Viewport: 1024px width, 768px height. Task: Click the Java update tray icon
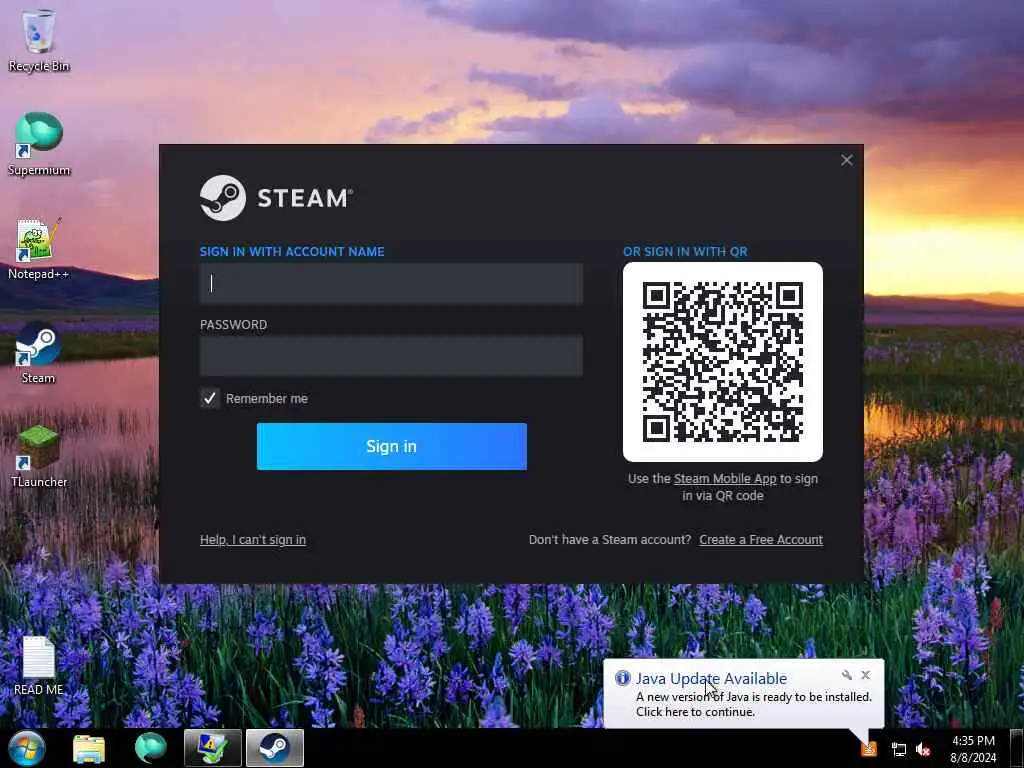click(869, 749)
